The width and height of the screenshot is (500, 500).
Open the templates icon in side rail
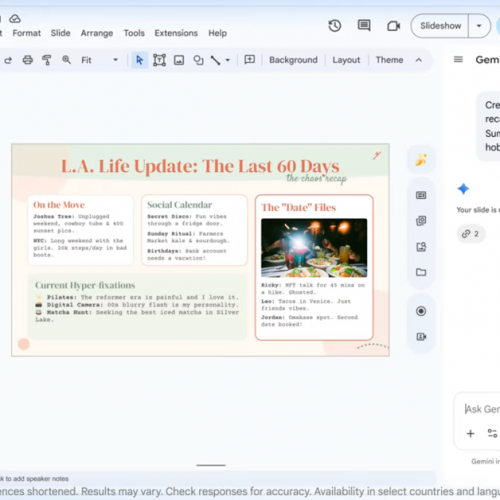[421, 195]
